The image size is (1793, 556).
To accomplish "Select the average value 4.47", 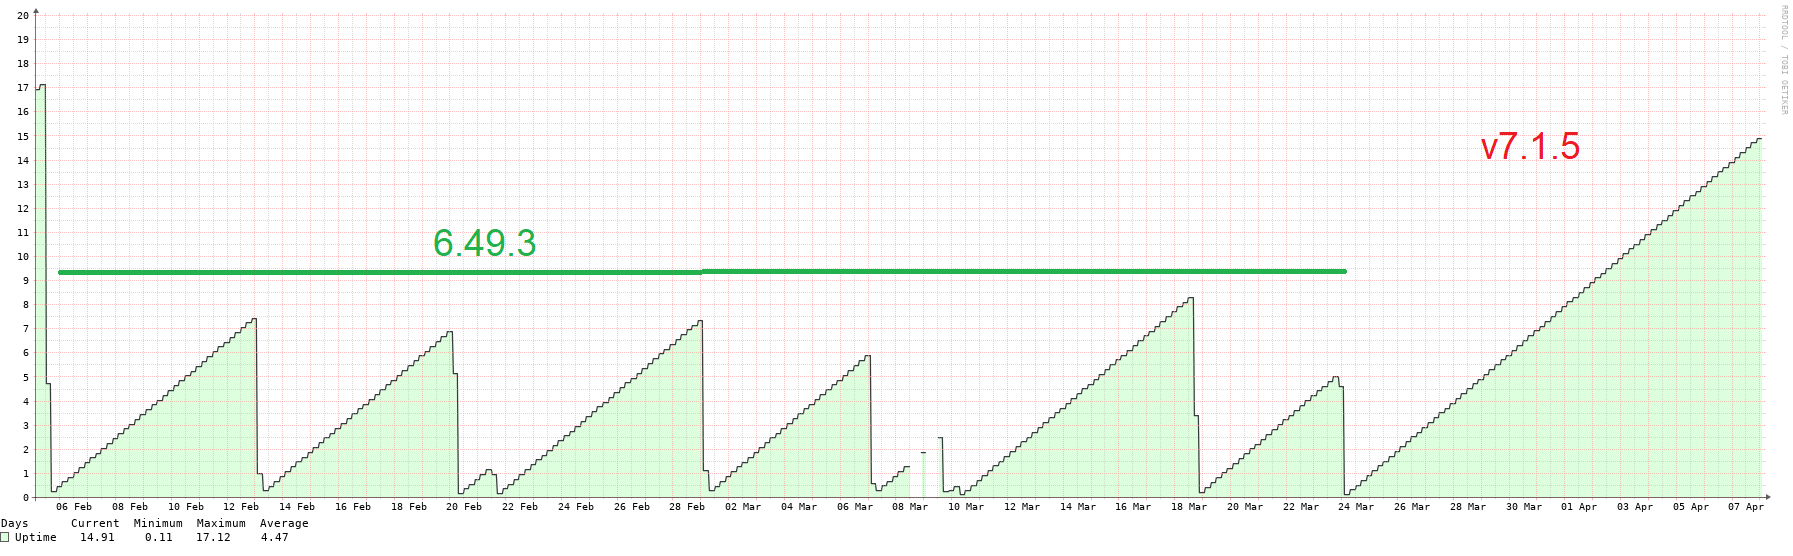I will (x=274, y=538).
